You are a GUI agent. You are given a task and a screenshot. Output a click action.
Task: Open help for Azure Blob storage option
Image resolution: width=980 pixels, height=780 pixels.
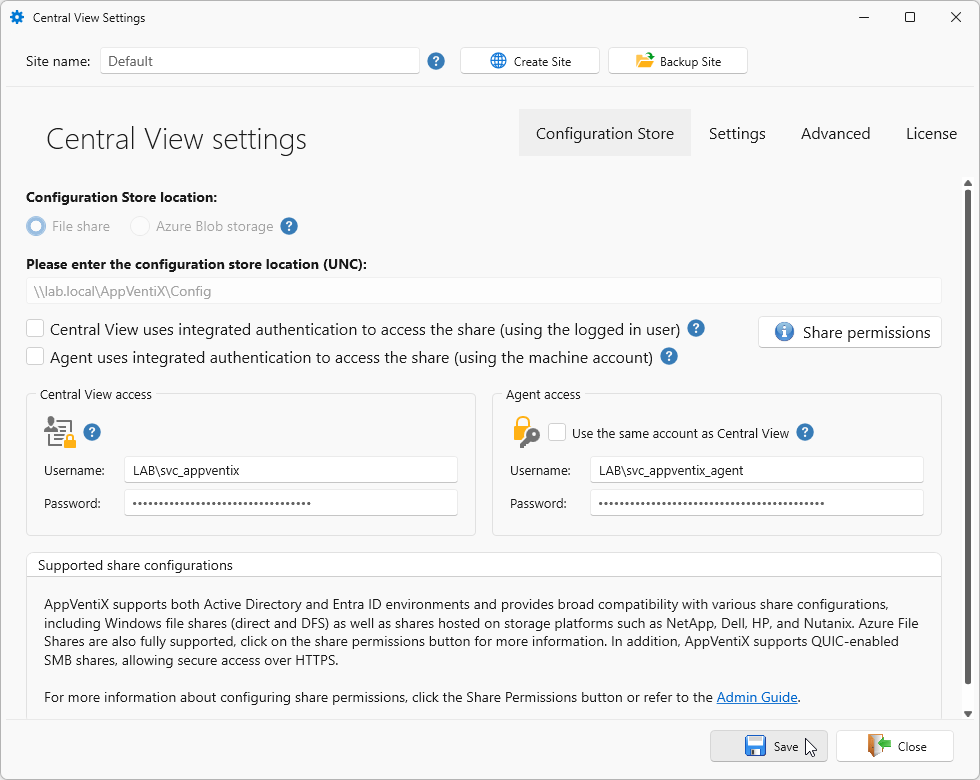coord(289,226)
